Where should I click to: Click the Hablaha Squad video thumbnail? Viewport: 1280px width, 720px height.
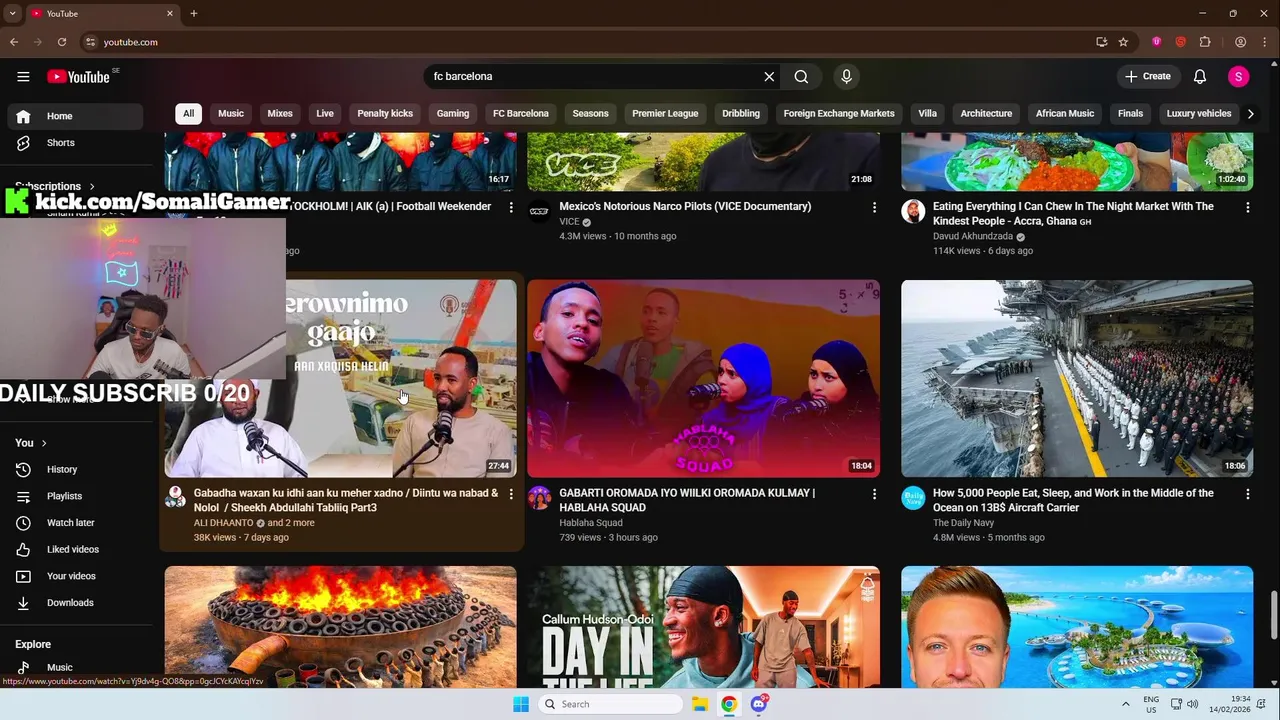(703, 379)
